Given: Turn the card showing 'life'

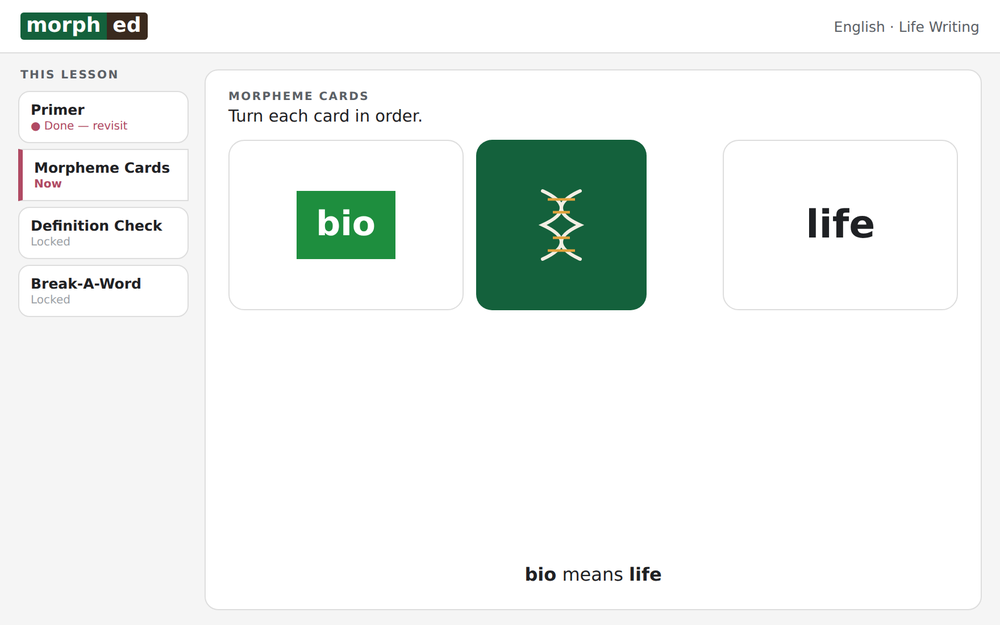Looking at the screenshot, I should coord(840,225).
